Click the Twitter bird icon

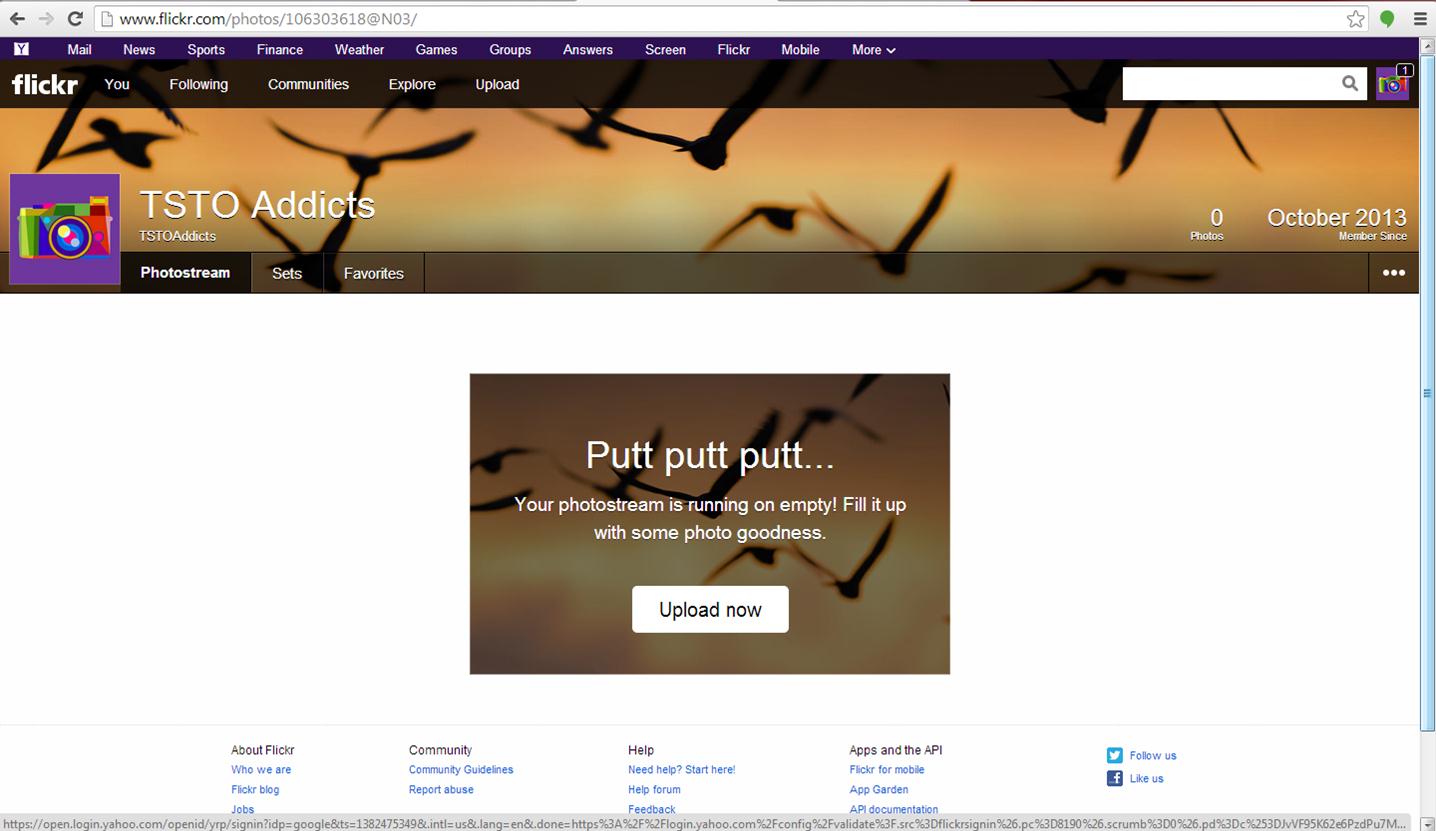tap(1115, 756)
